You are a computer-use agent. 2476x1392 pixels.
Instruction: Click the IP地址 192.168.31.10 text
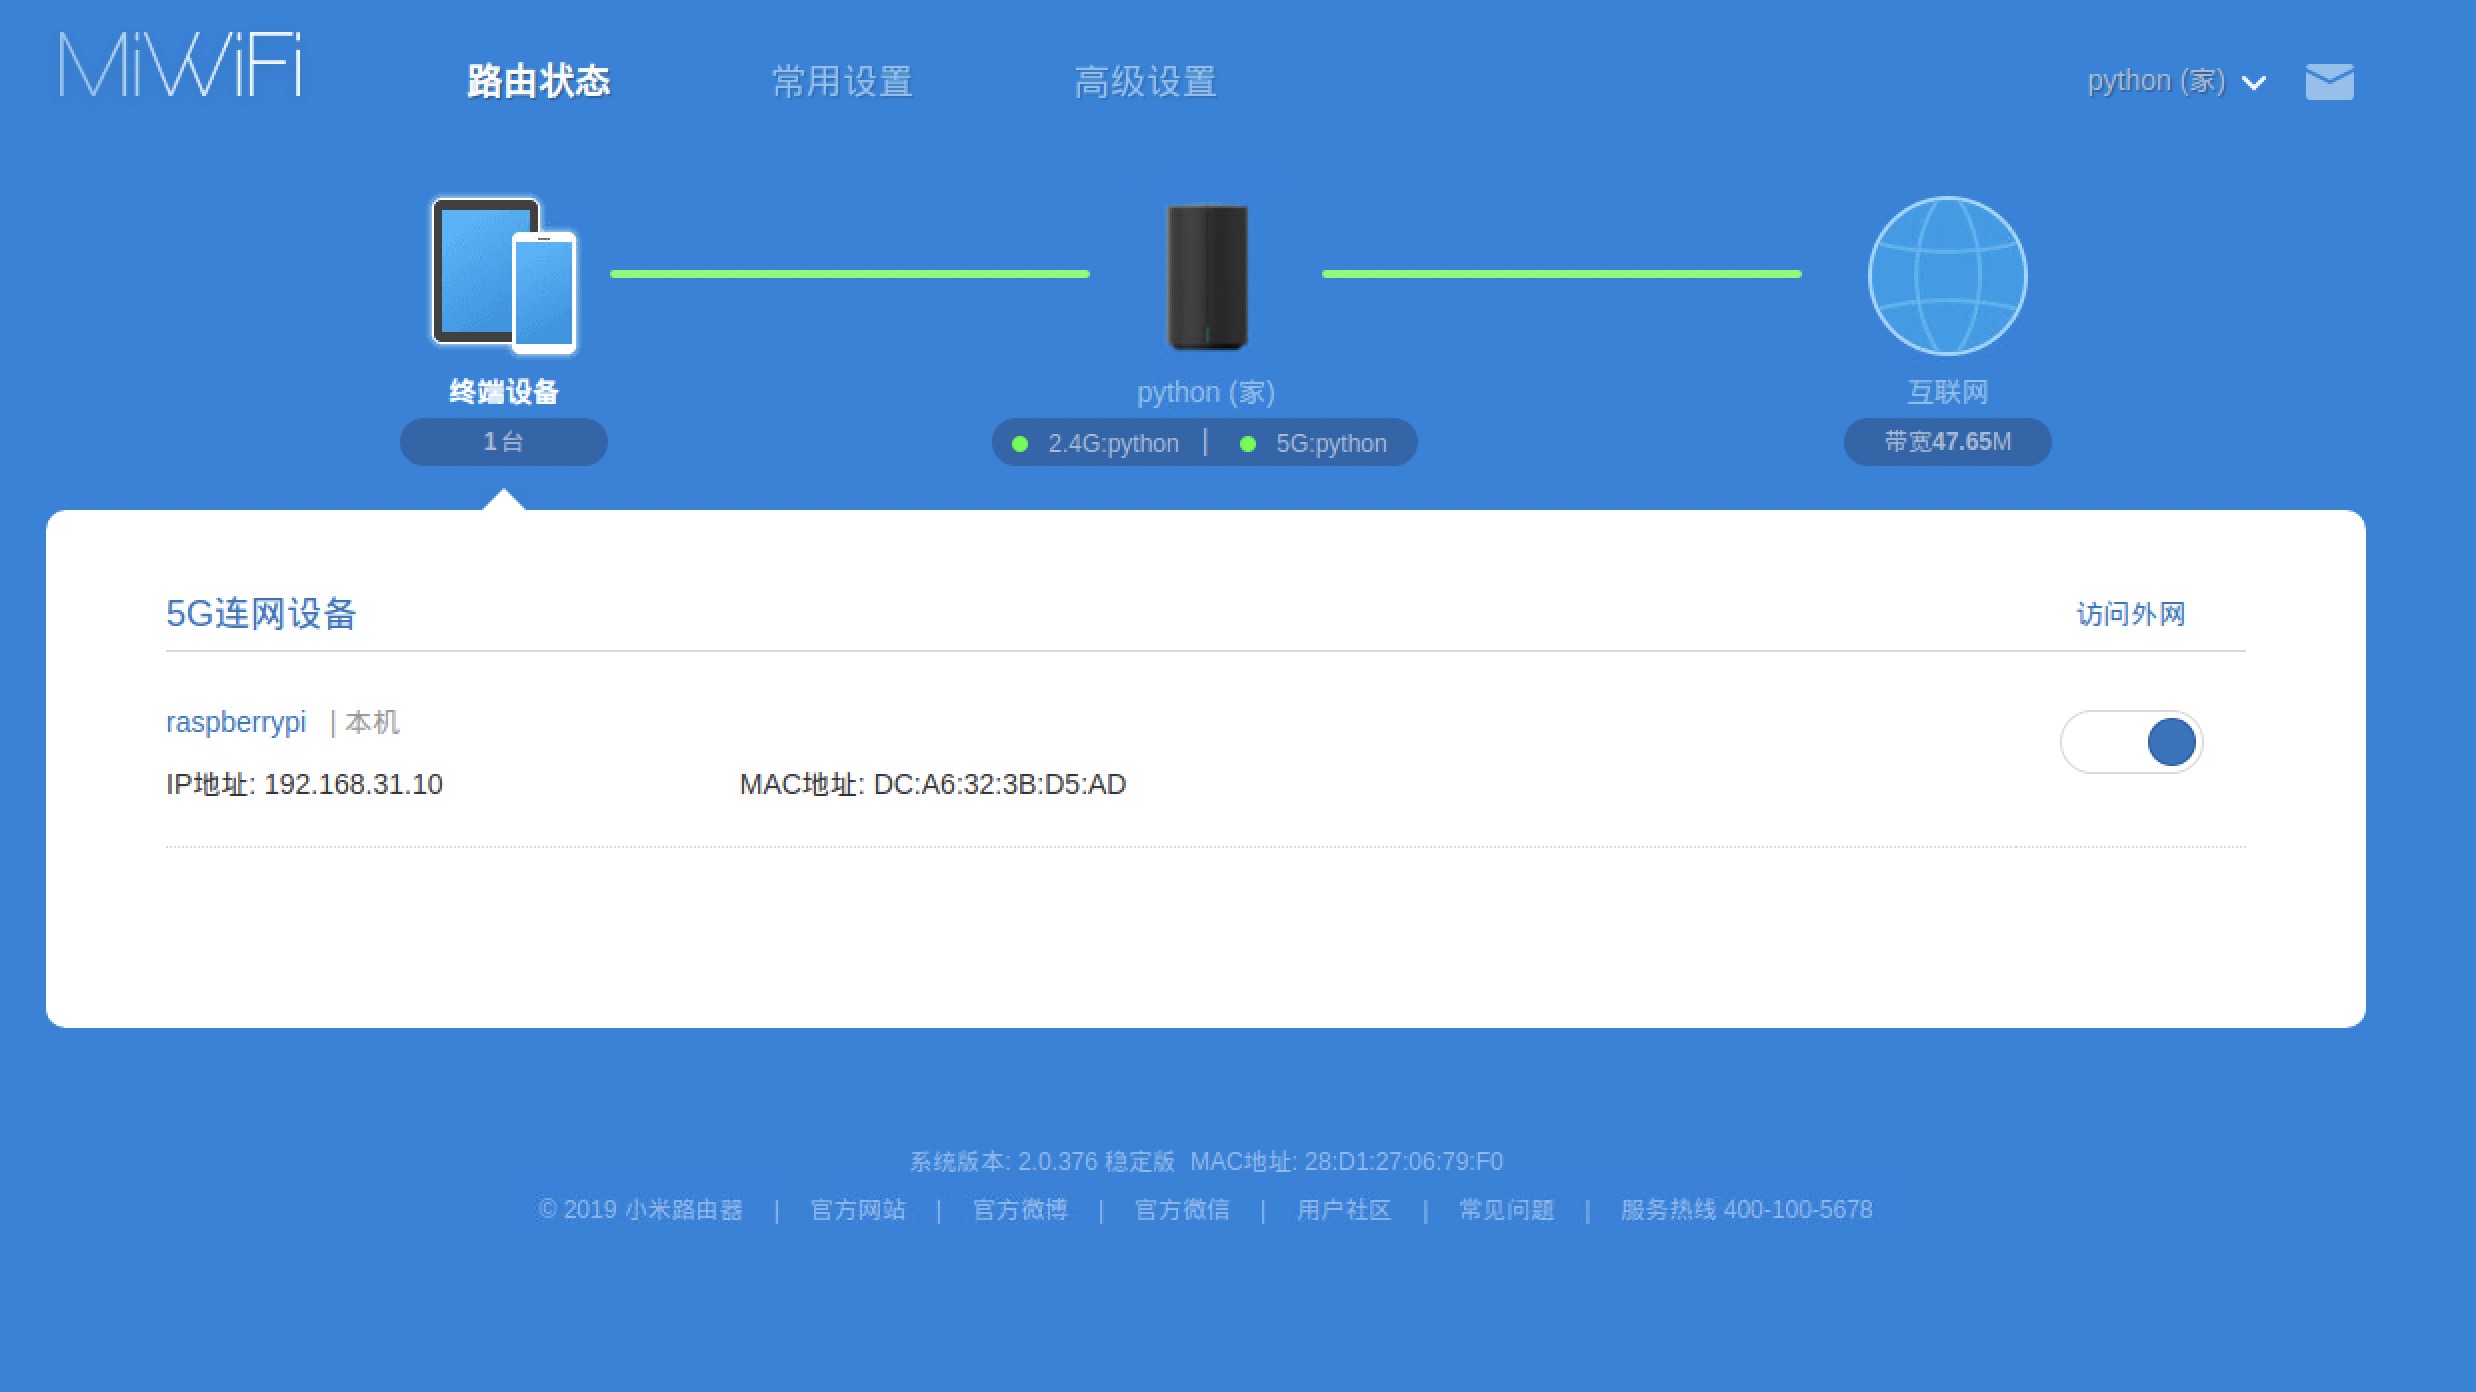(x=304, y=784)
